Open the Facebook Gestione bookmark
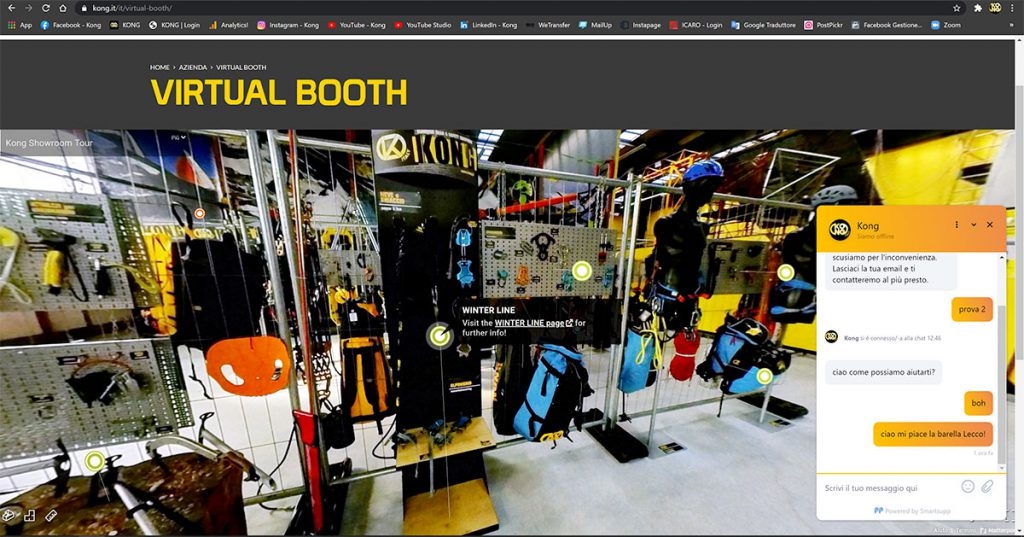The height and width of the screenshot is (537, 1024). click(x=887, y=25)
